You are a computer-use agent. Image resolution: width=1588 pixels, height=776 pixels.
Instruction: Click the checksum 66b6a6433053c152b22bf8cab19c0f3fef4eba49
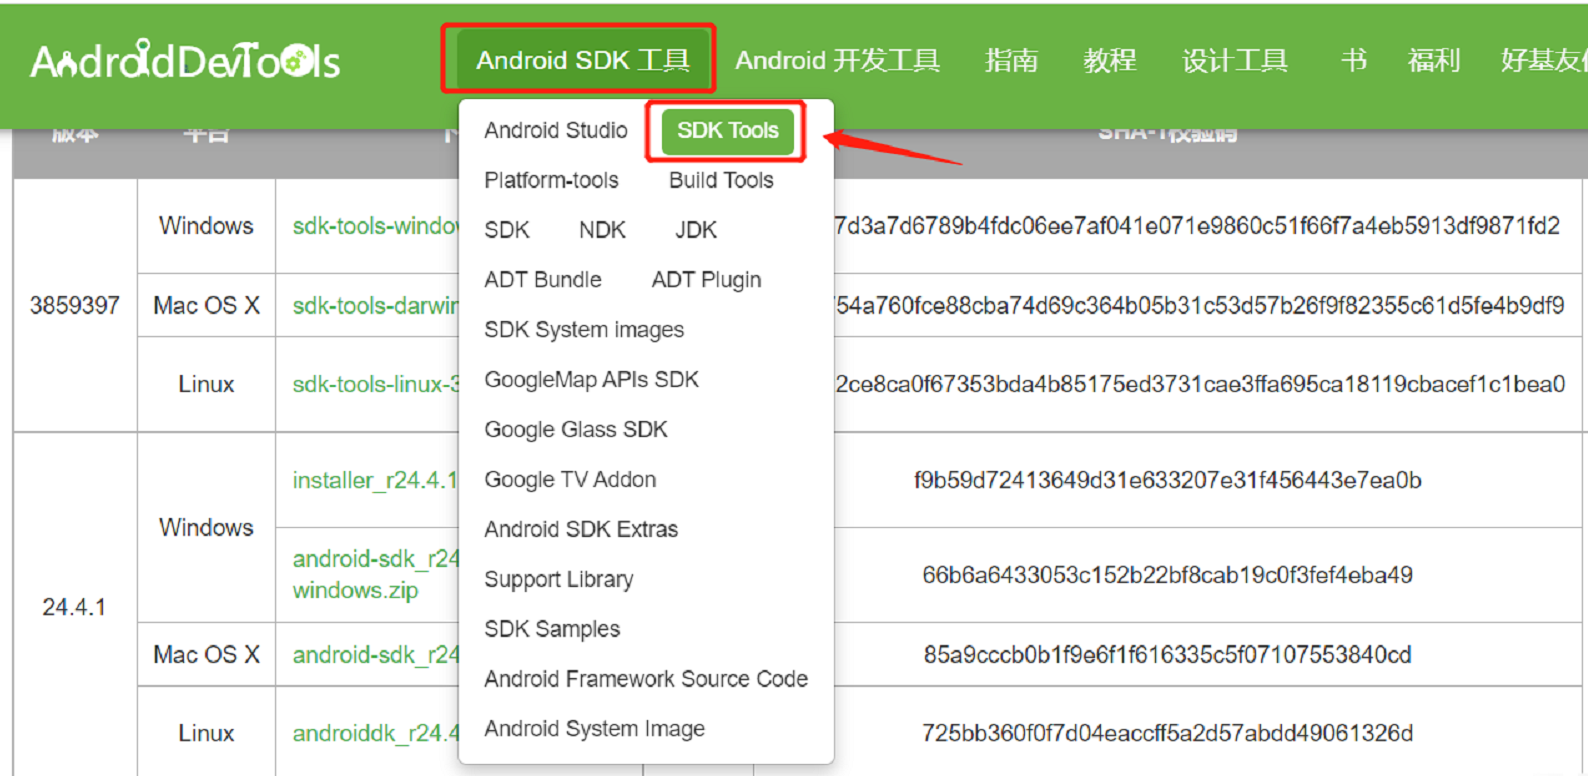coord(1167,575)
